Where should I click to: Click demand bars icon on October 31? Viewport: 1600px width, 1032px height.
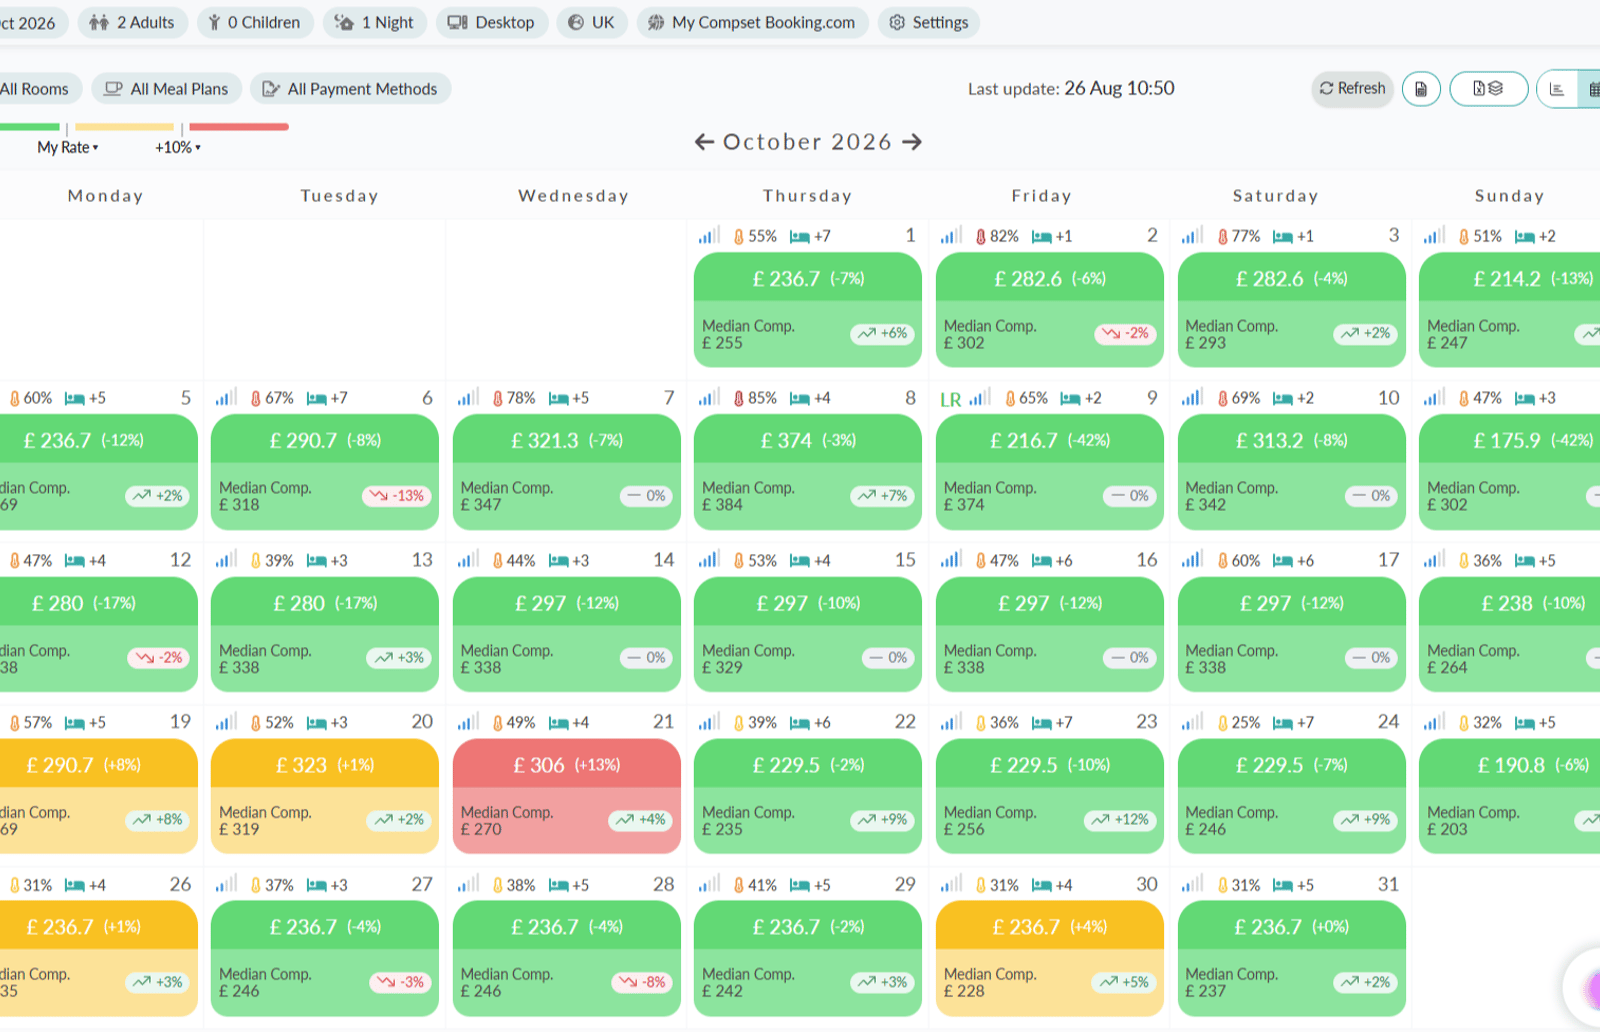click(1192, 884)
